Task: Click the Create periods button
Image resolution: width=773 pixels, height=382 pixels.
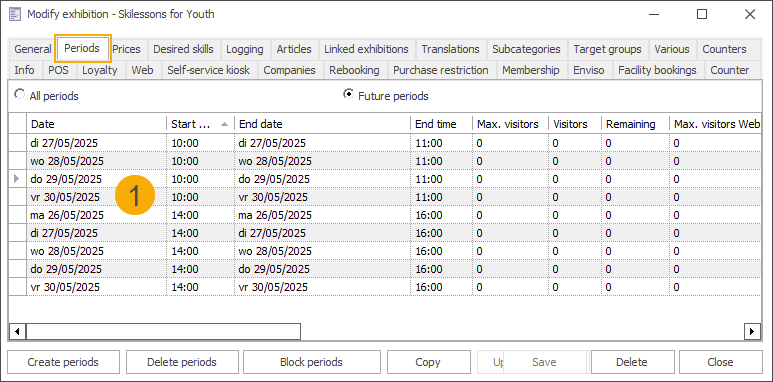Action: [x=63, y=362]
